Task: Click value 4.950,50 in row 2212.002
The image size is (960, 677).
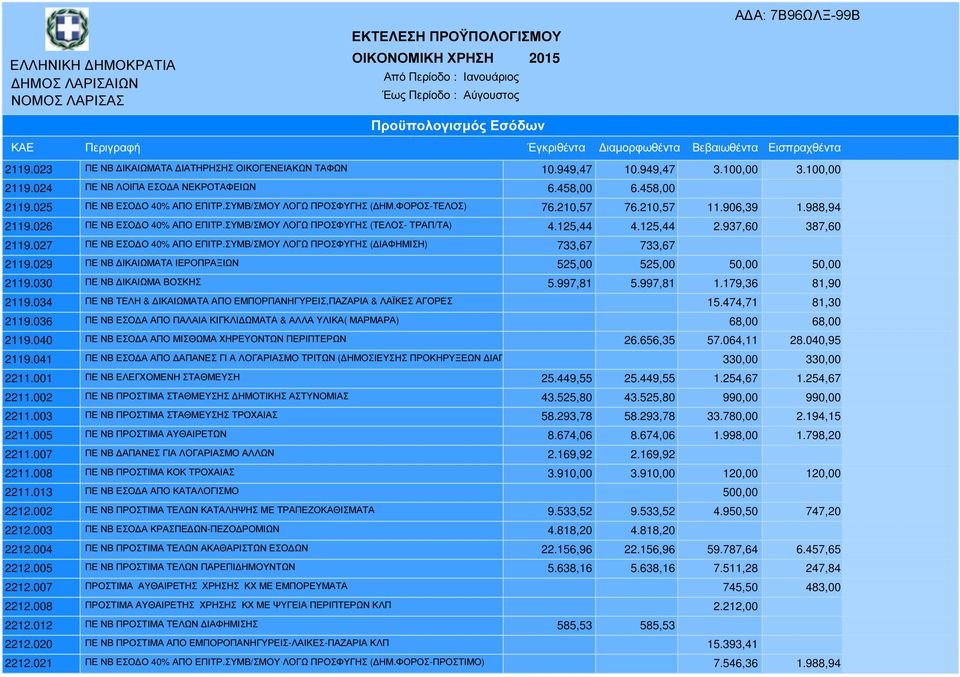Action: tap(735, 512)
